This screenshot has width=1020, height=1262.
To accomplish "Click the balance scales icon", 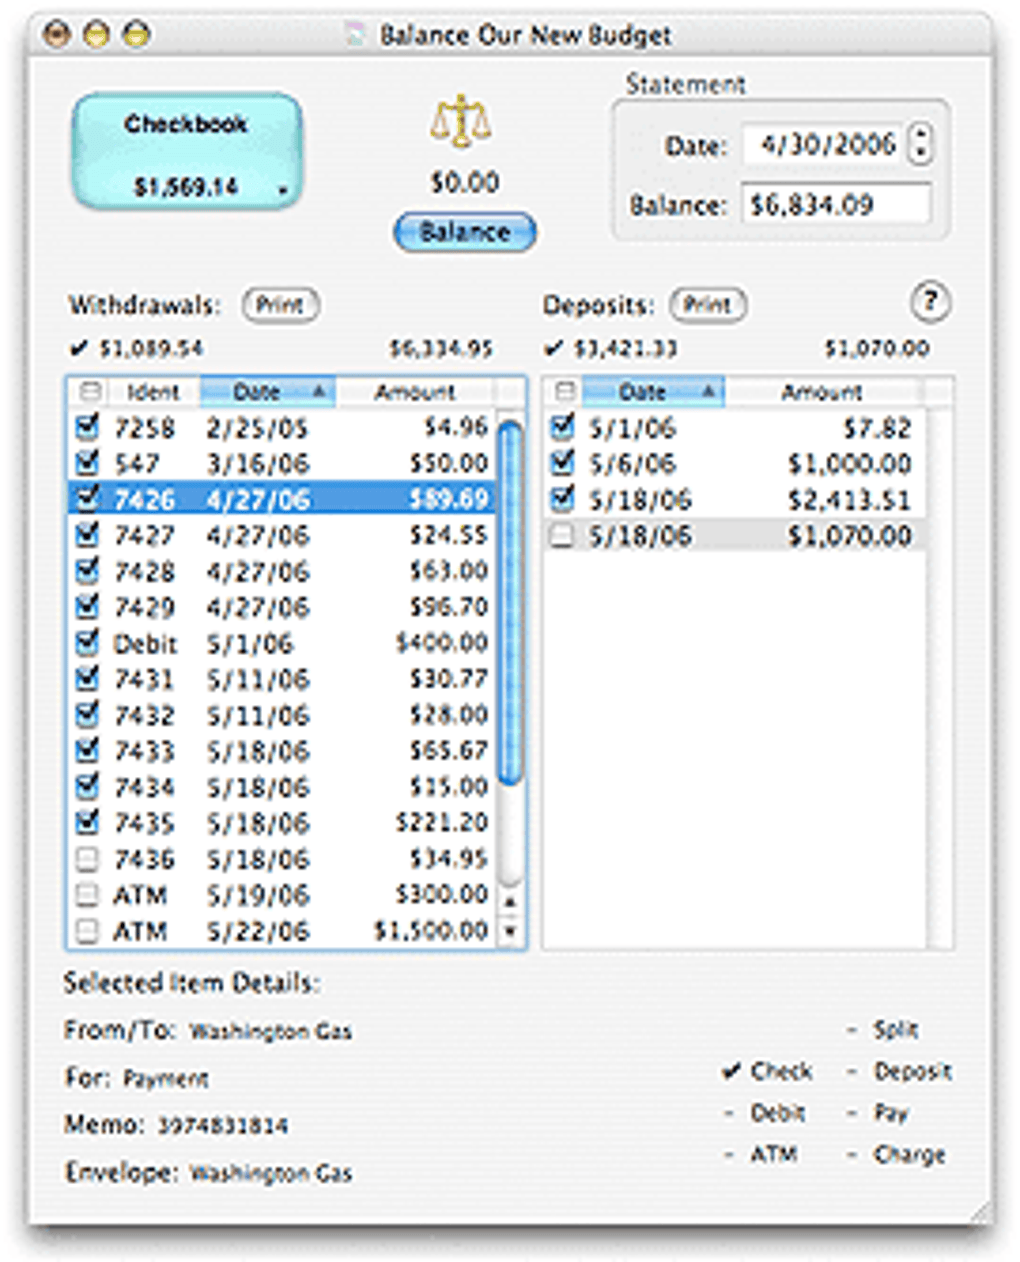I will point(461,122).
